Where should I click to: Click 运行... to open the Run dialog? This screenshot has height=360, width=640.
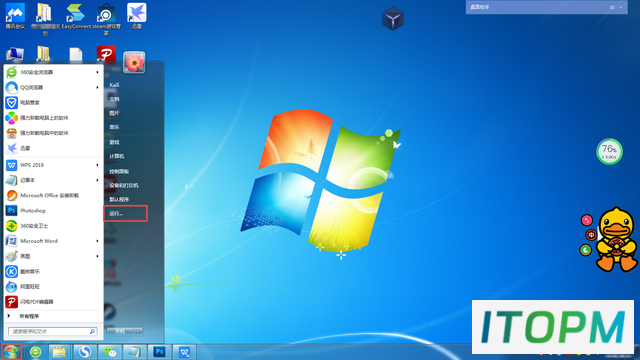point(125,213)
